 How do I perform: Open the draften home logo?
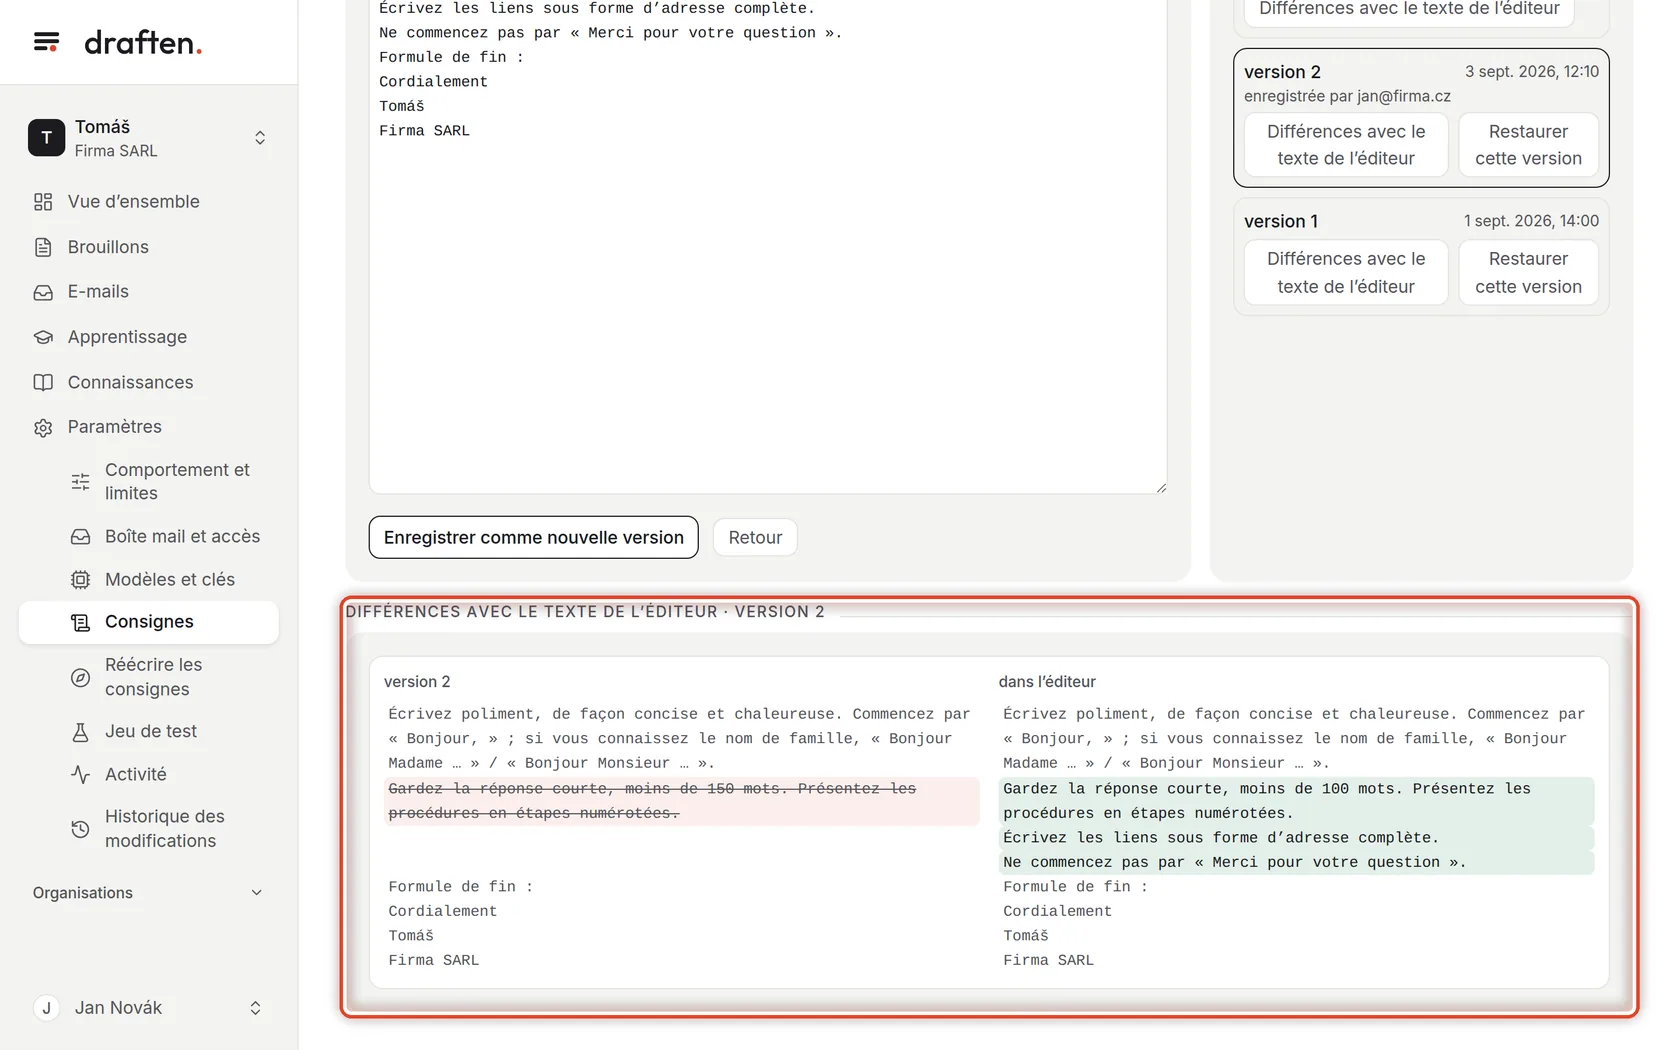(x=143, y=42)
